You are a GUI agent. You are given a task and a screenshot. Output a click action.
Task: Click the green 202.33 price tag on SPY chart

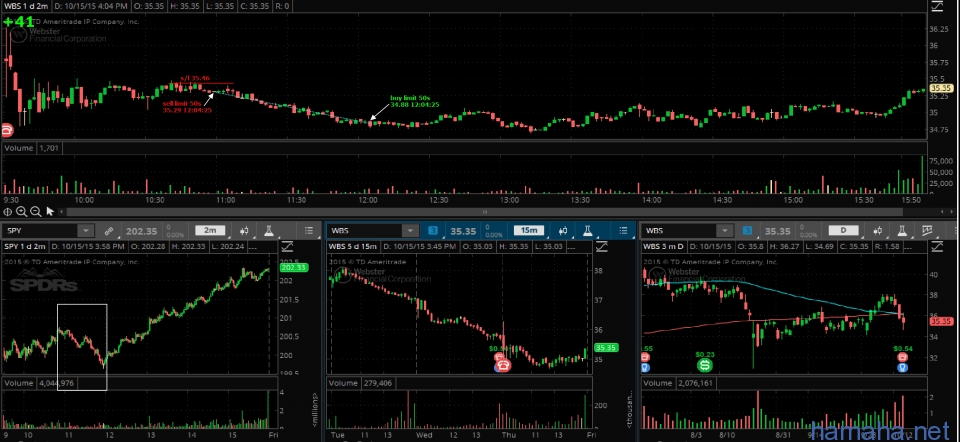(294, 268)
